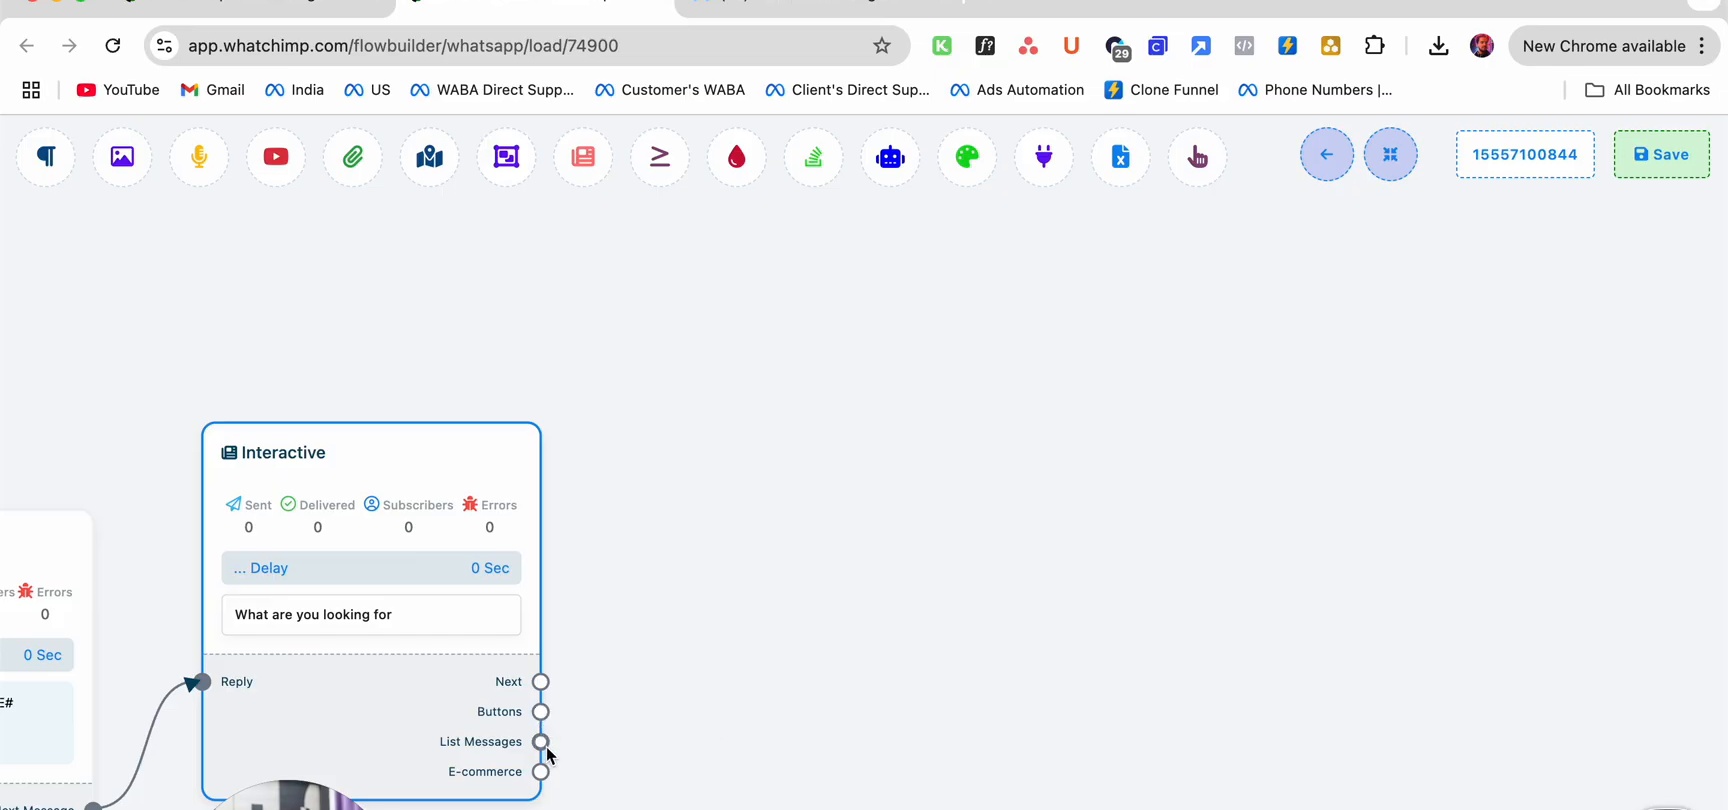The width and height of the screenshot is (1728, 810).
Task: Click the green stack toolbar icon
Action: click(x=814, y=157)
